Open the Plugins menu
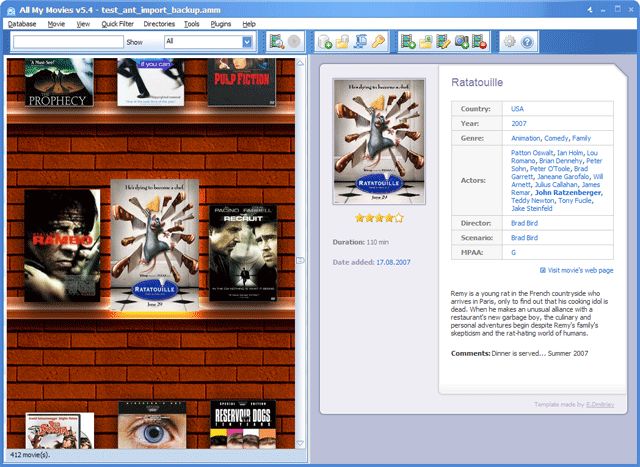The height and width of the screenshot is (467, 640). click(x=221, y=24)
